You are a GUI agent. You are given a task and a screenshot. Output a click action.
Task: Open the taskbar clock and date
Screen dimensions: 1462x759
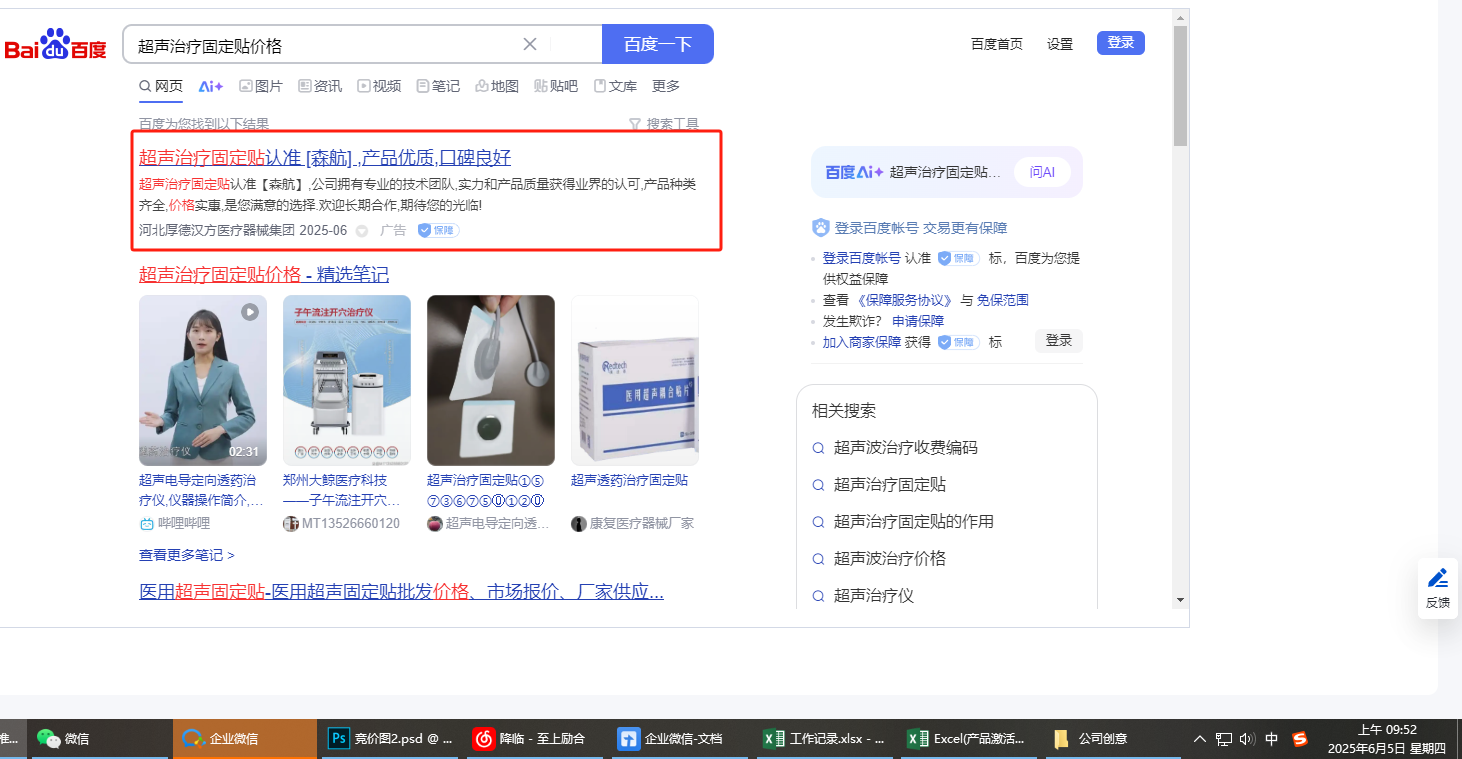point(1387,739)
